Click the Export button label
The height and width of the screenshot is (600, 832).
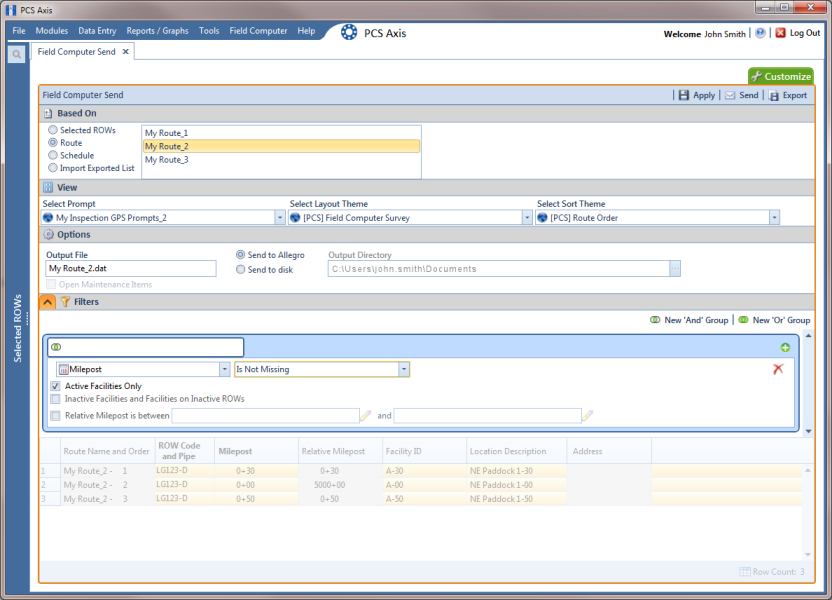(x=795, y=95)
